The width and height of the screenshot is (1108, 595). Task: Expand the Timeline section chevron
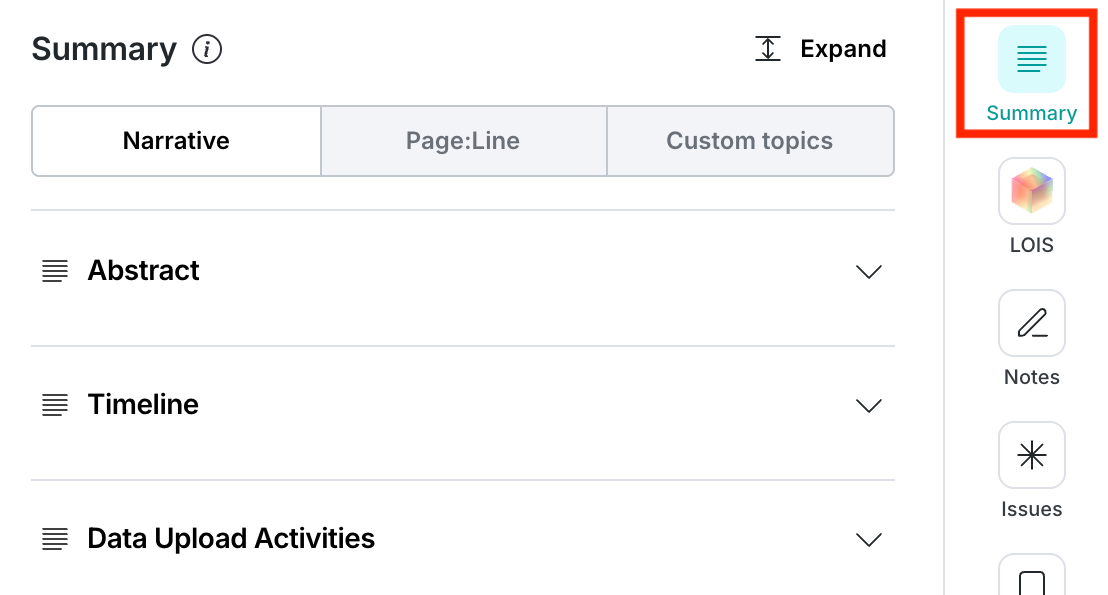868,406
